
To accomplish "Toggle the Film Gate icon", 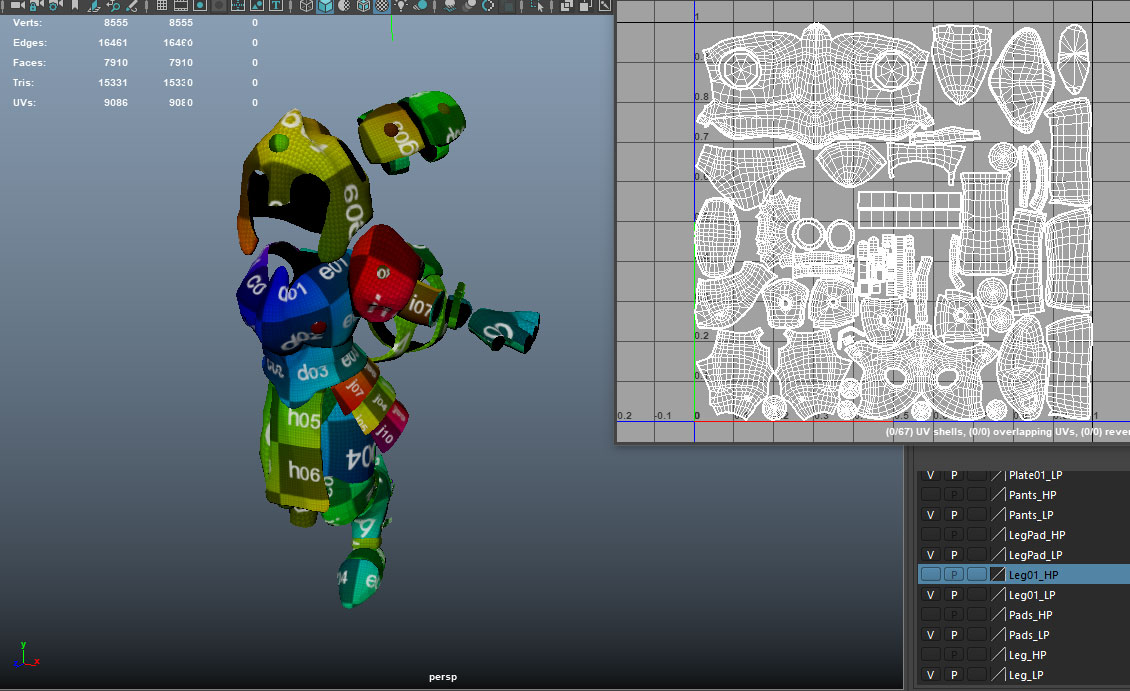I will point(181,6).
